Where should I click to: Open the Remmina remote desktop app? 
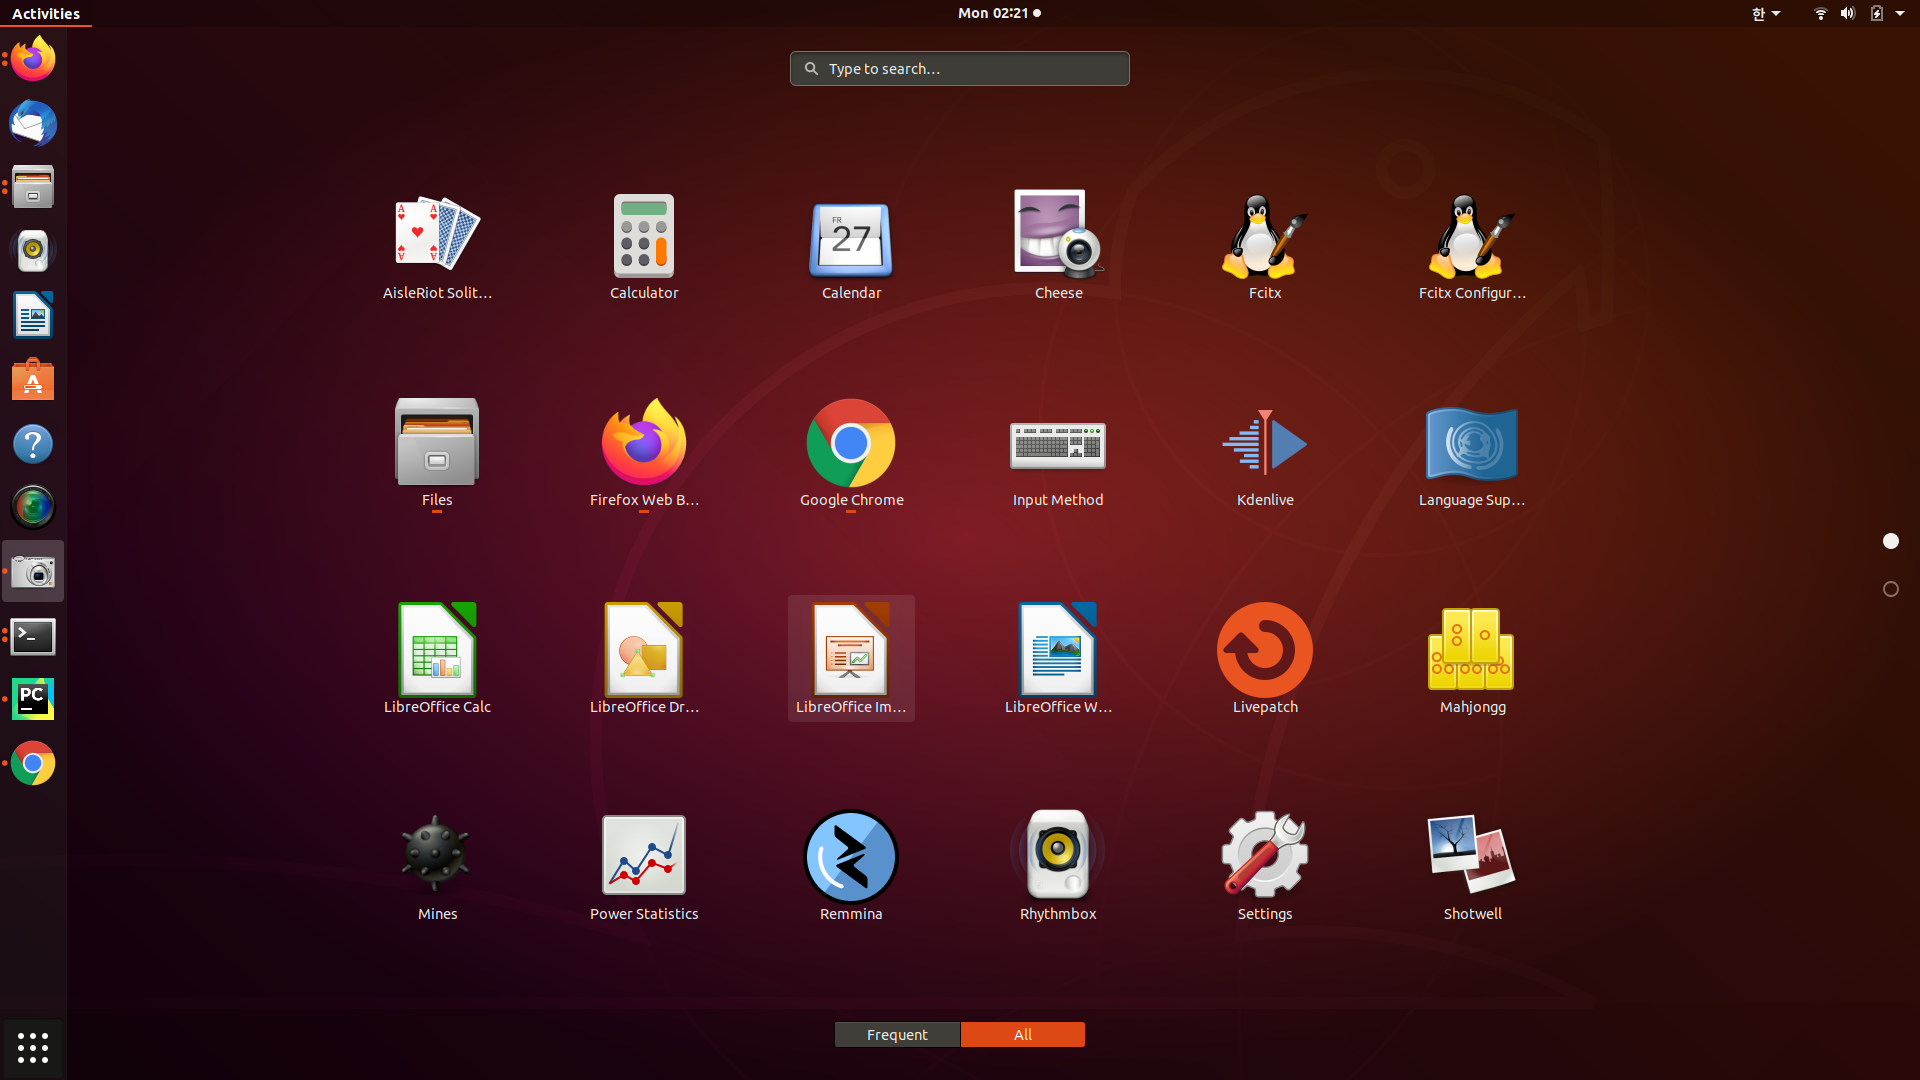click(850, 865)
